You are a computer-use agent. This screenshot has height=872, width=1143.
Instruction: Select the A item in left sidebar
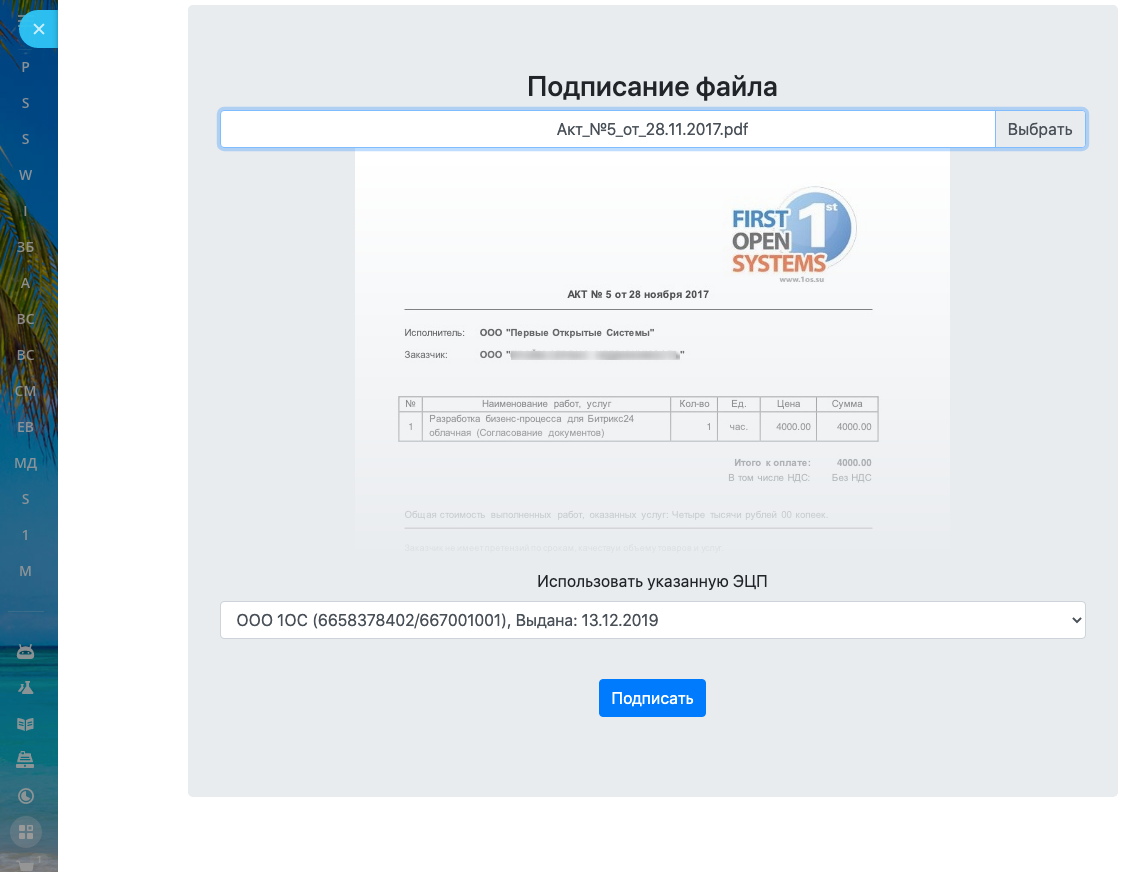tap(26, 283)
